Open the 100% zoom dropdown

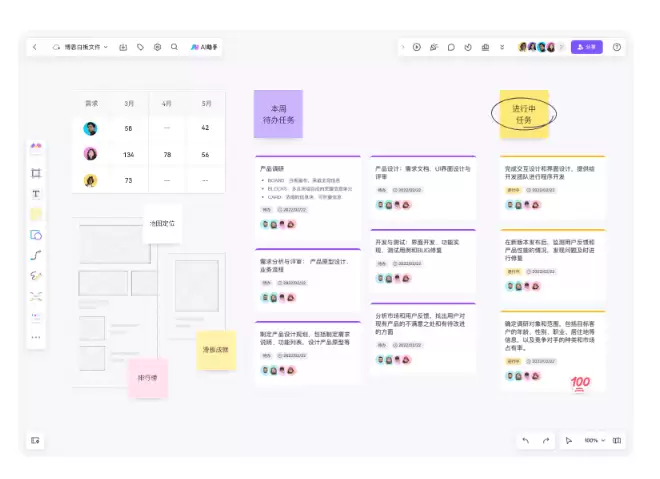[x=595, y=440]
